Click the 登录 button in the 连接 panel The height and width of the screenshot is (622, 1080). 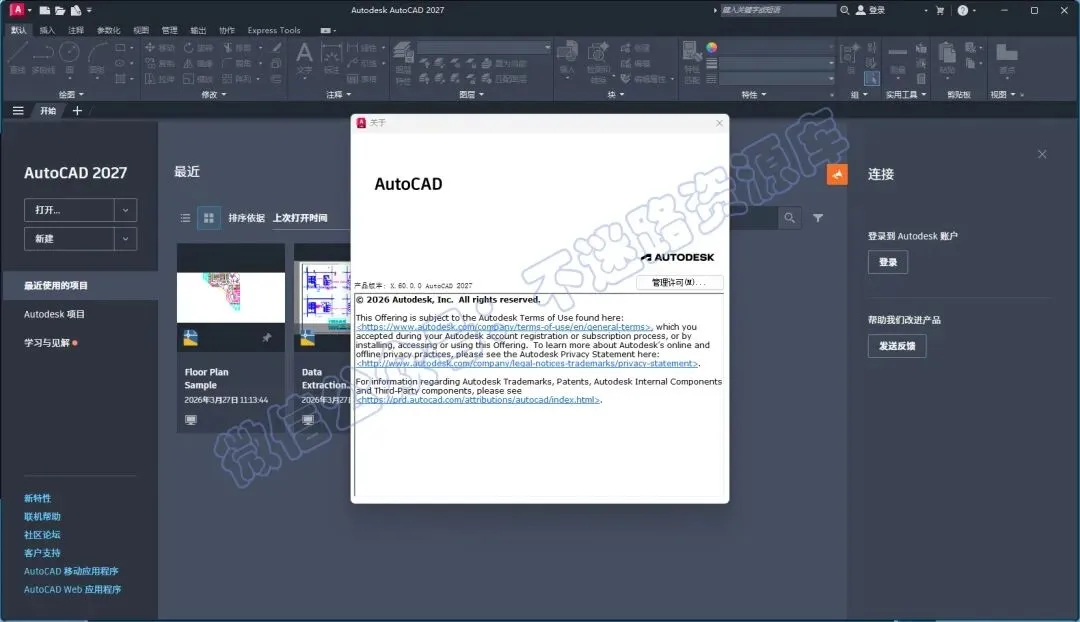[x=888, y=262]
